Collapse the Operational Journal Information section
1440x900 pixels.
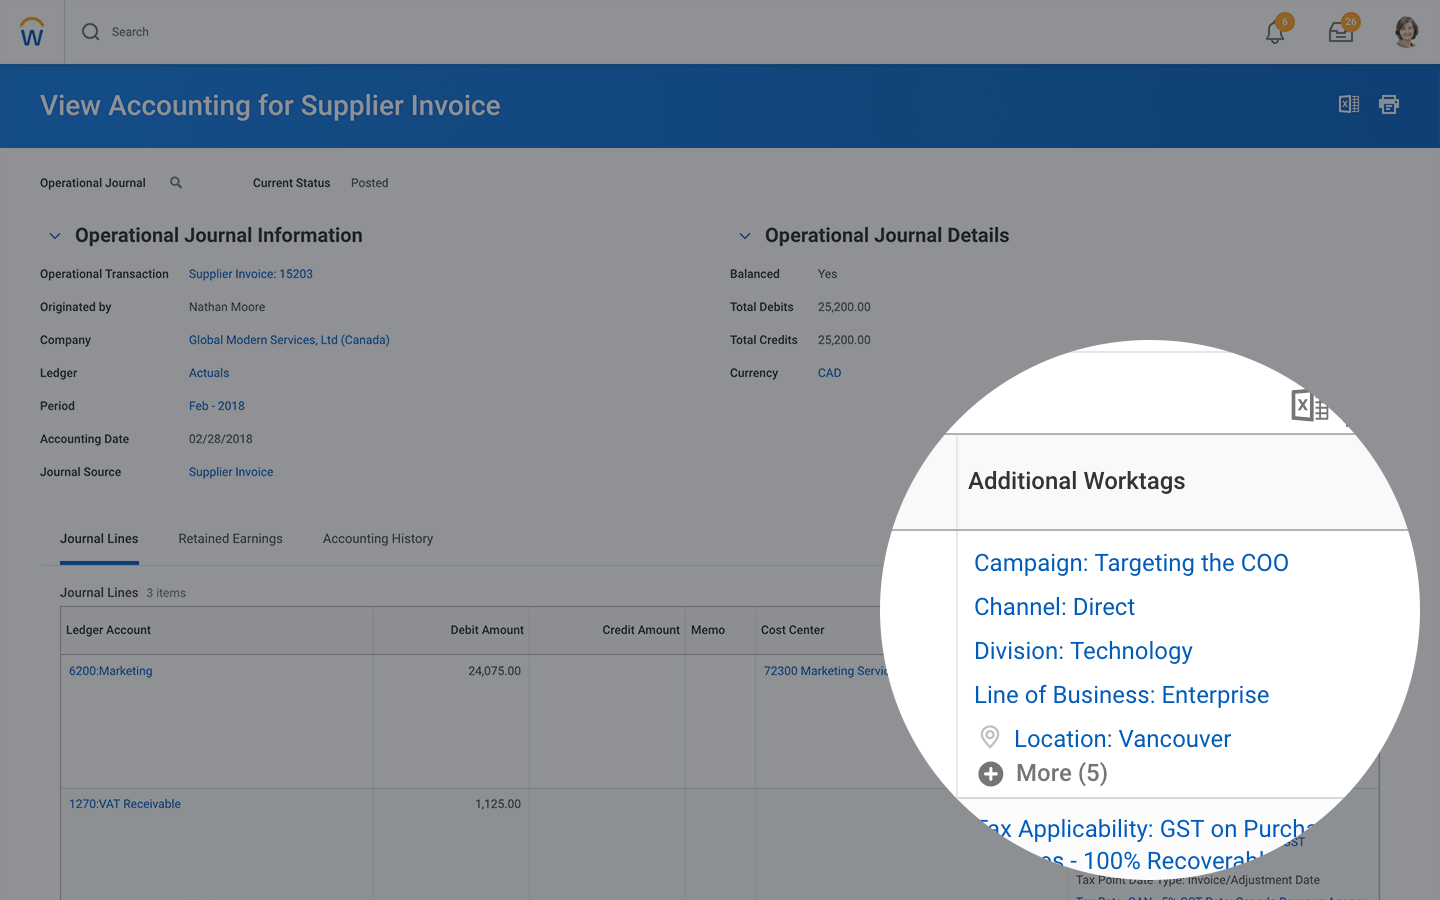coord(55,236)
